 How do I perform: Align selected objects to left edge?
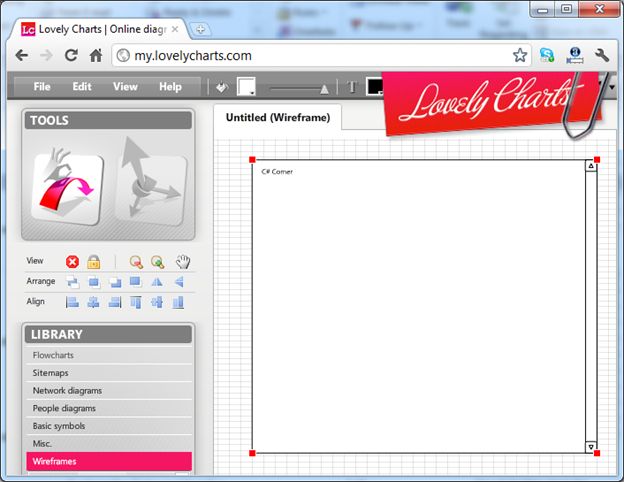tap(72, 302)
